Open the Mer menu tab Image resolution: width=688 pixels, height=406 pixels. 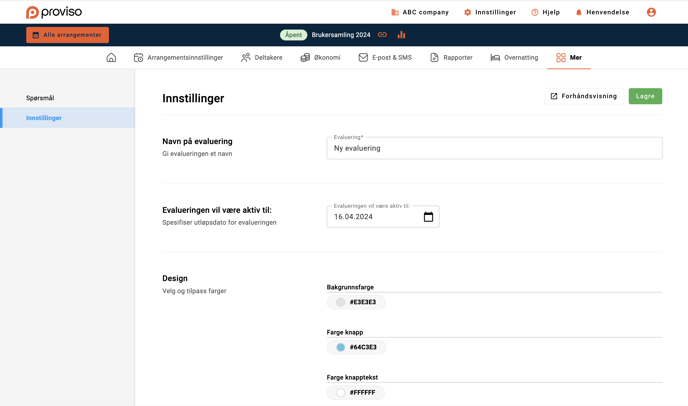[x=568, y=58]
